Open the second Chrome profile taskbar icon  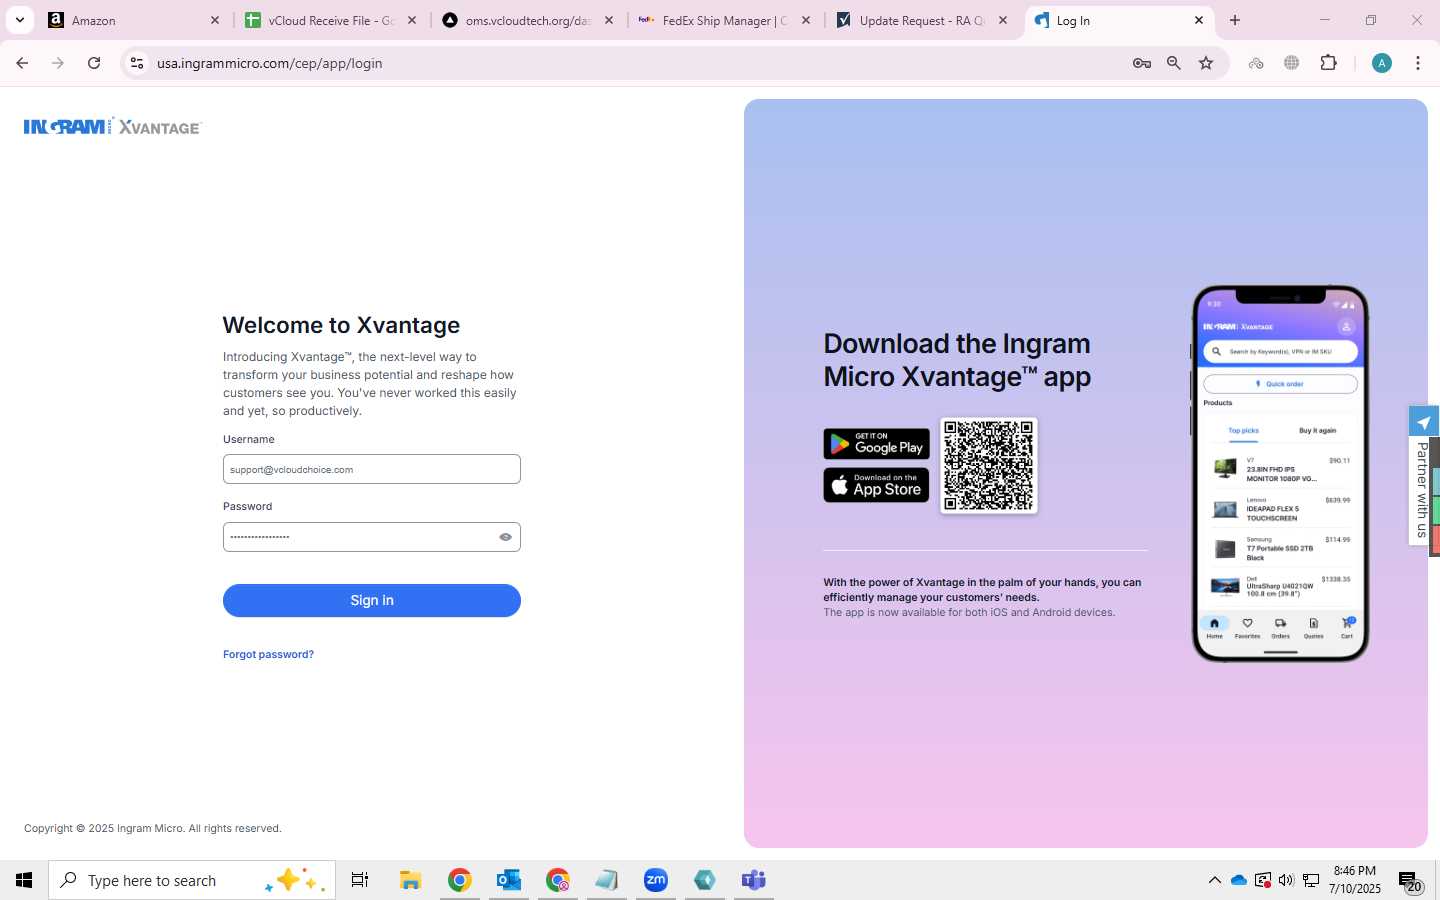558,880
